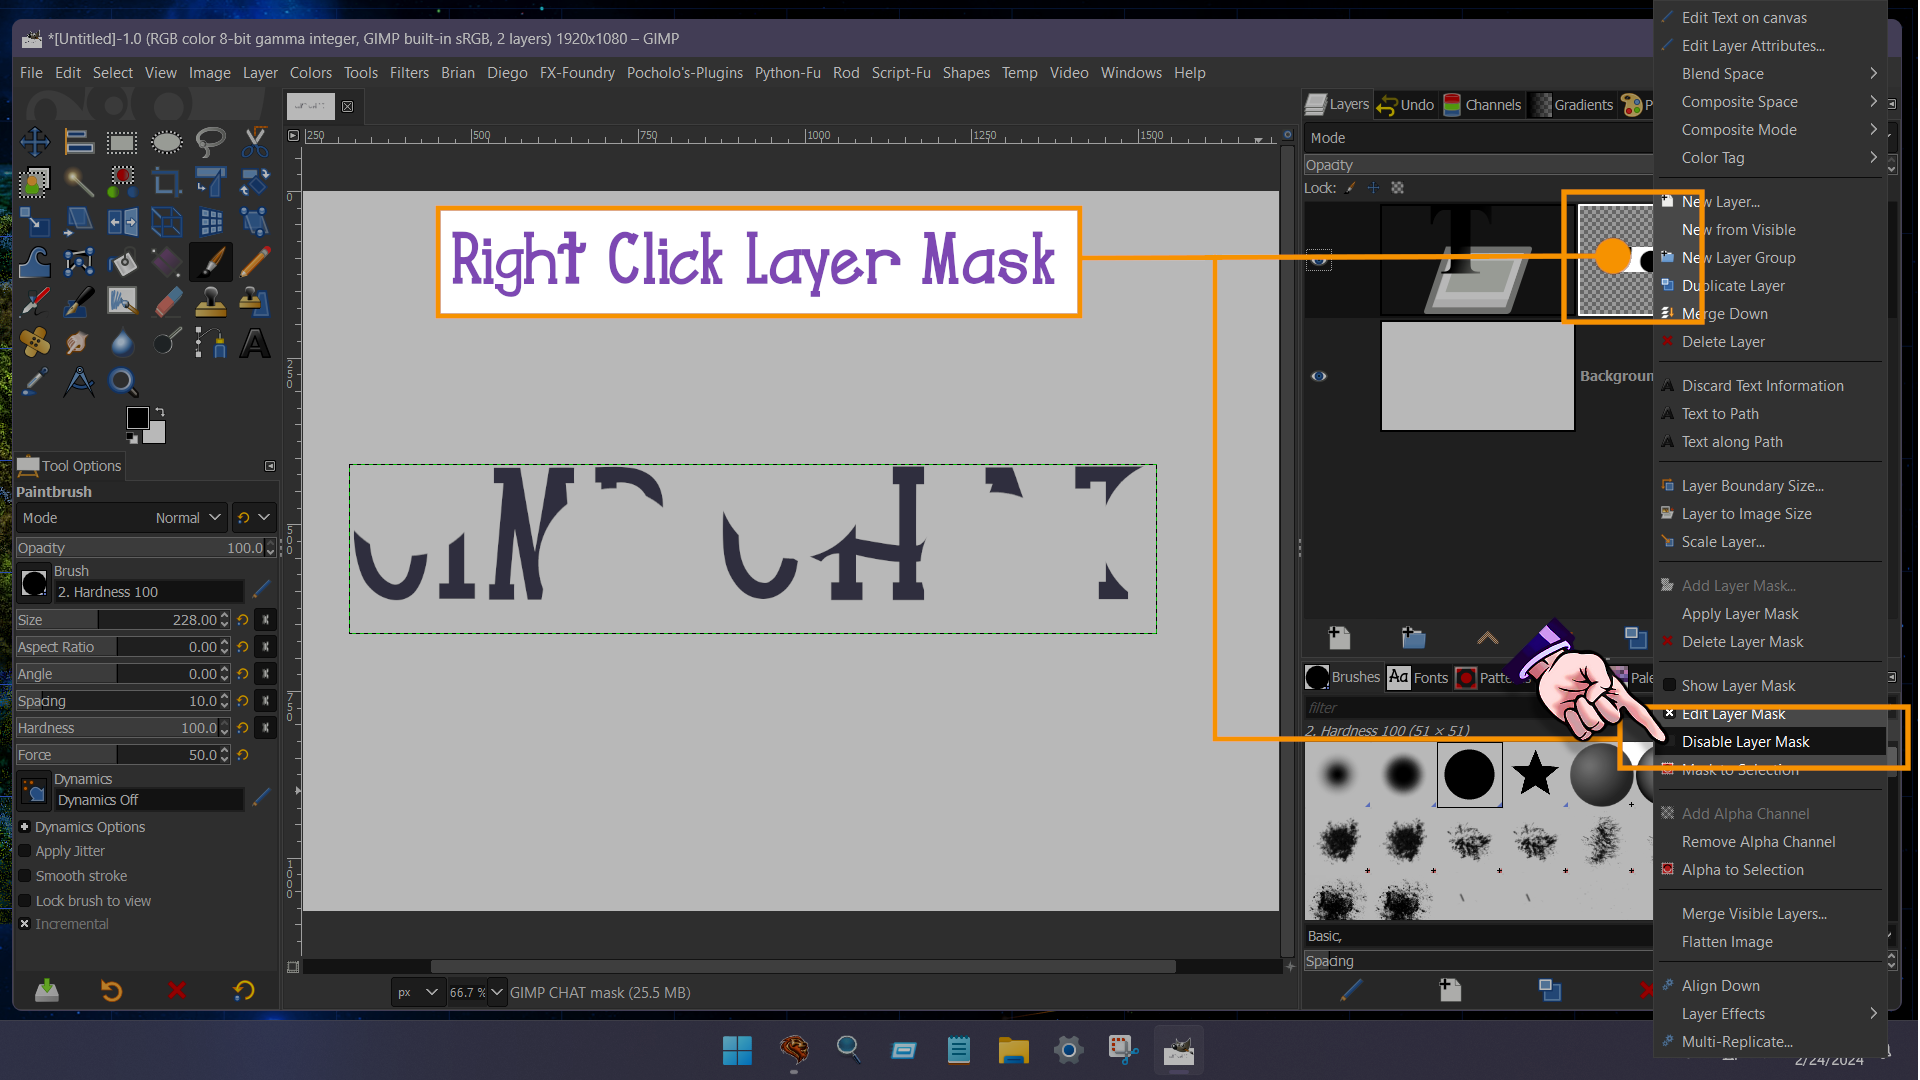The image size is (1920, 1080).
Task: Enable Lock brush to view checkbox
Action: click(x=25, y=901)
